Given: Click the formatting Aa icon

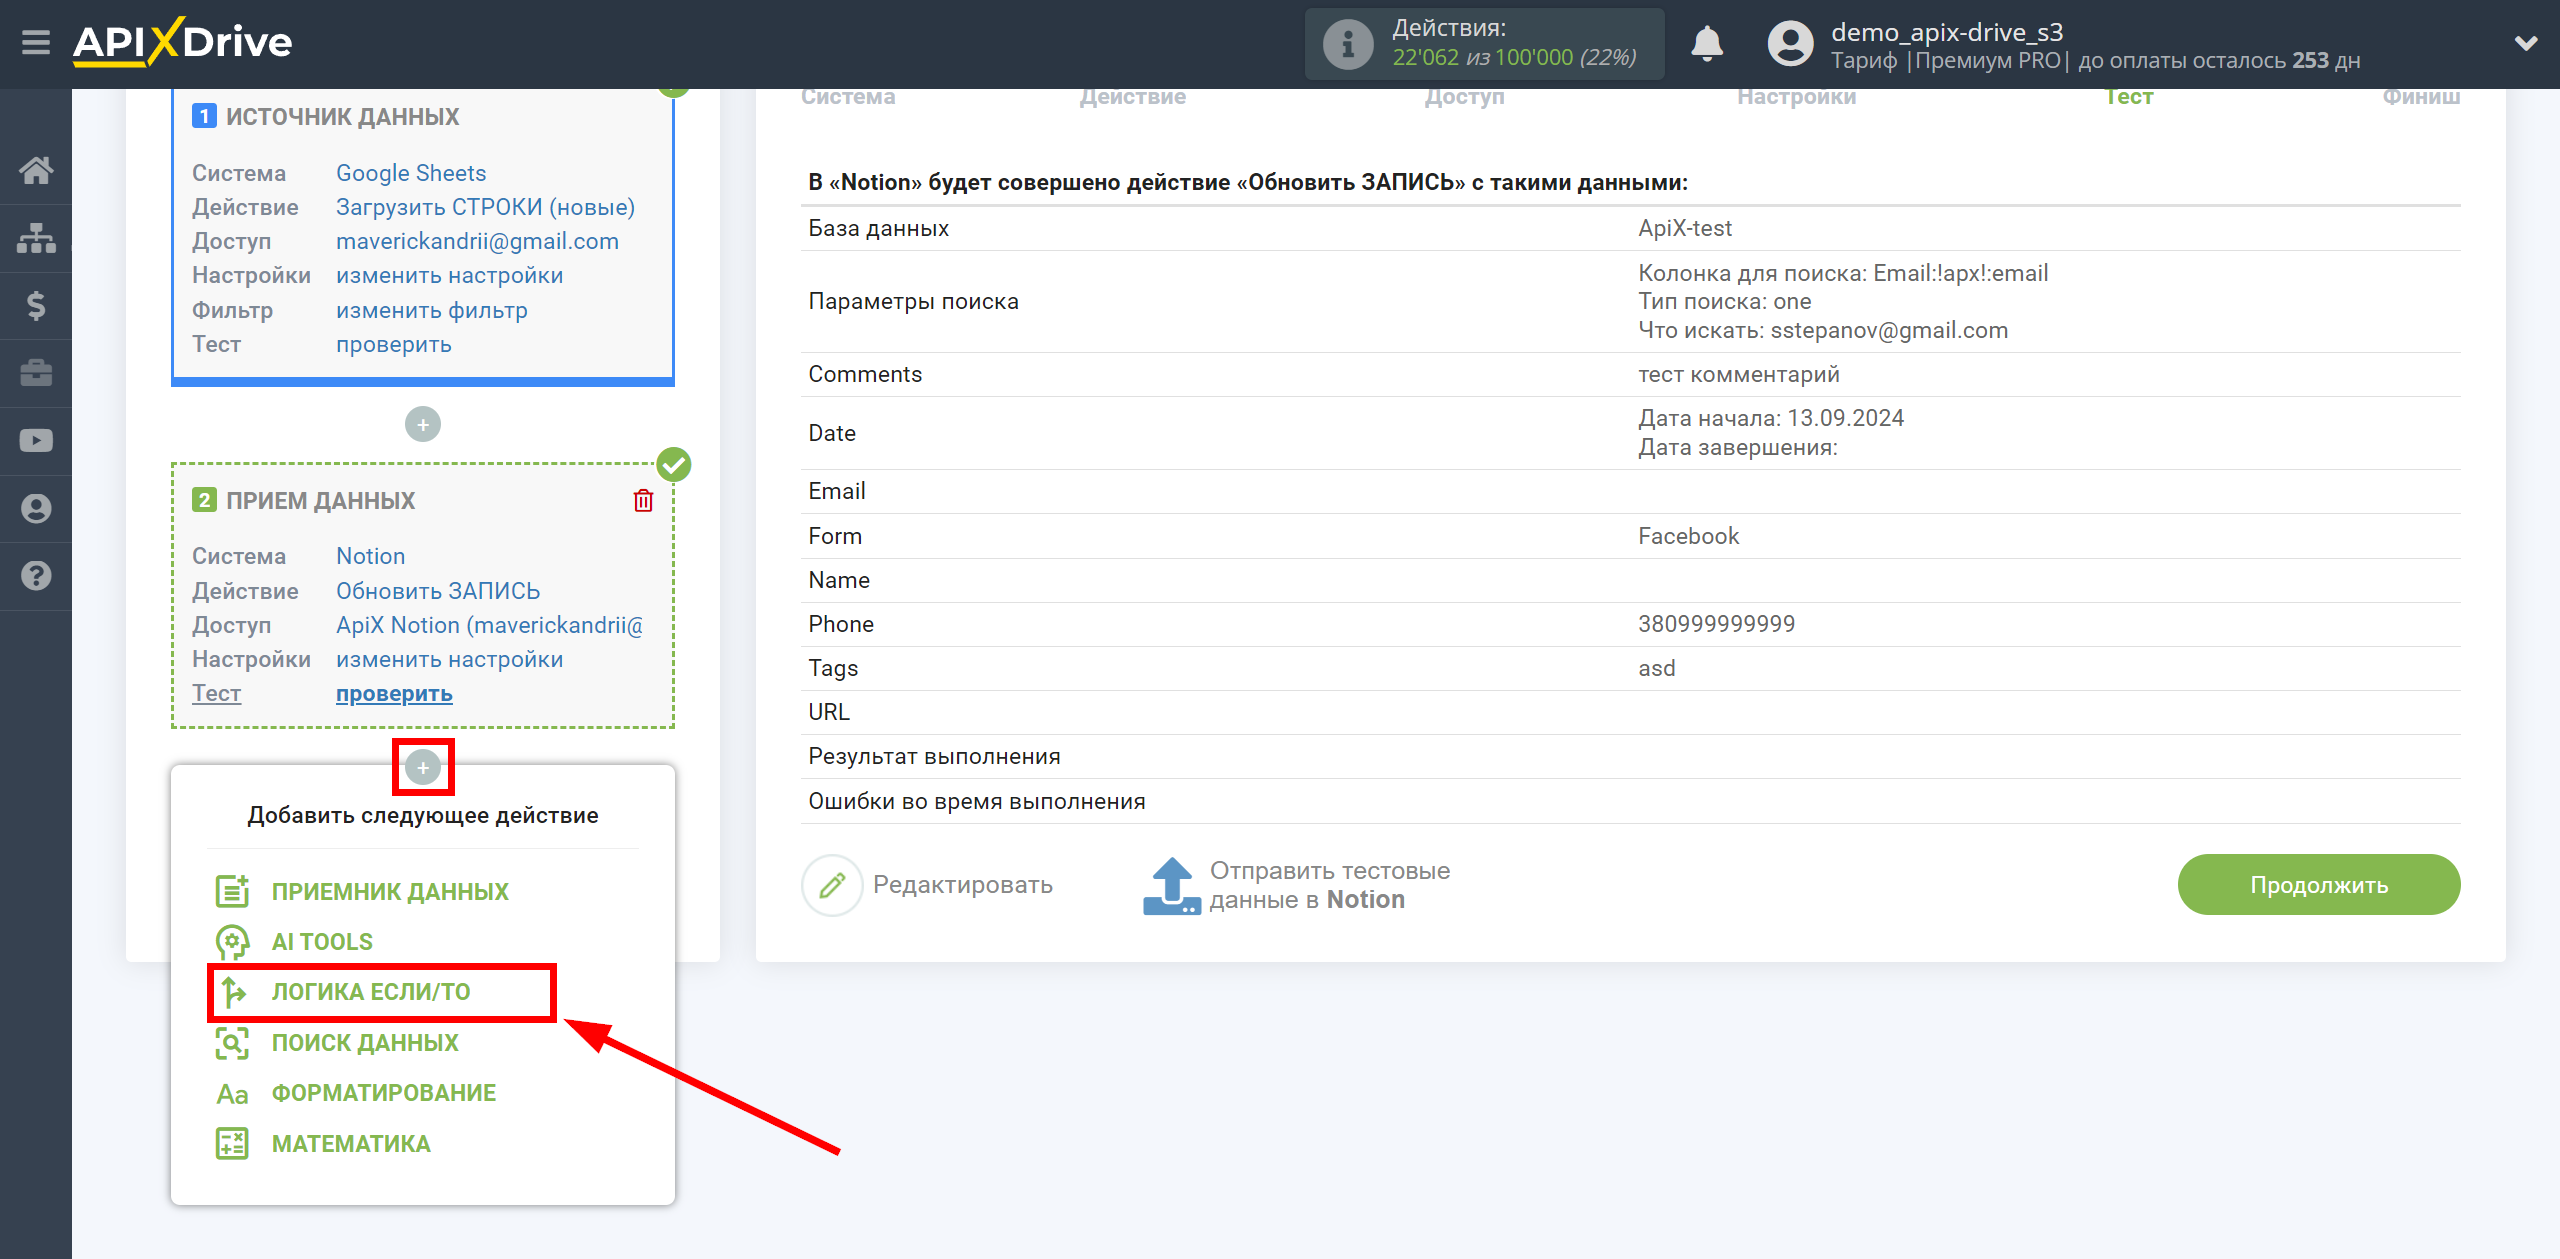Looking at the screenshot, I should tap(232, 1094).
